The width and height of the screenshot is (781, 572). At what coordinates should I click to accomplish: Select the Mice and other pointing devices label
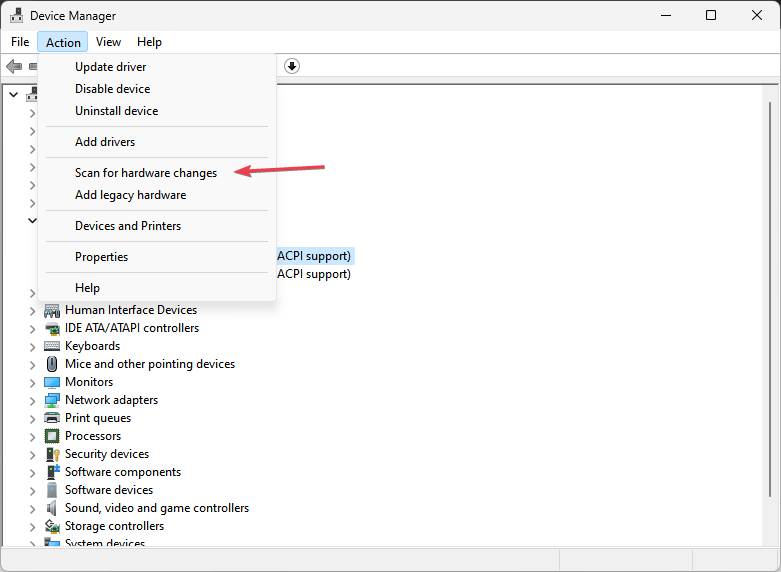[150, 364]
